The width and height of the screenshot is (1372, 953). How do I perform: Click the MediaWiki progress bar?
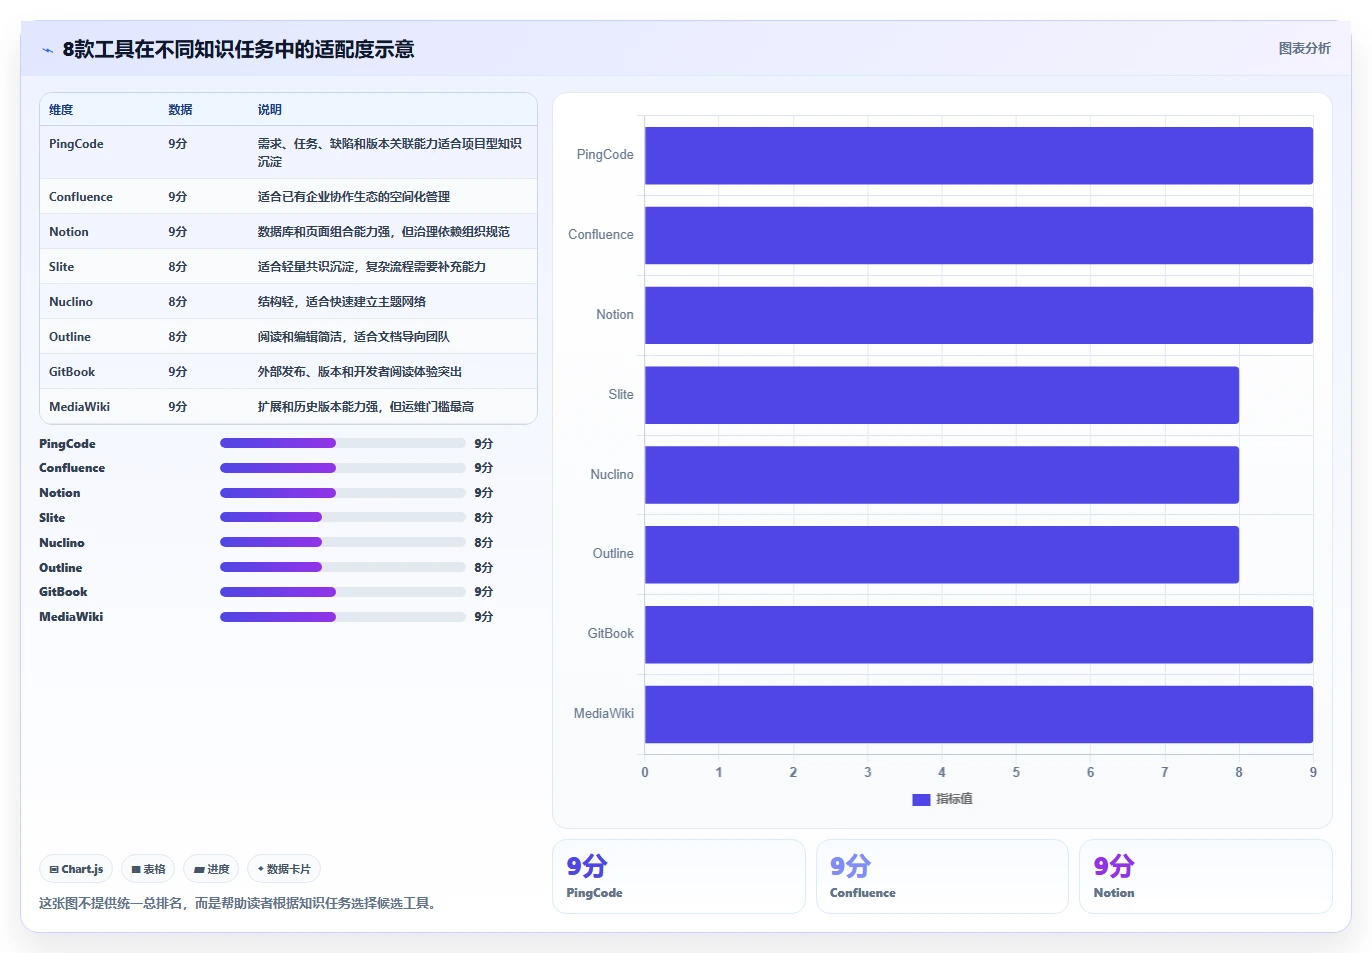(343, 616)
